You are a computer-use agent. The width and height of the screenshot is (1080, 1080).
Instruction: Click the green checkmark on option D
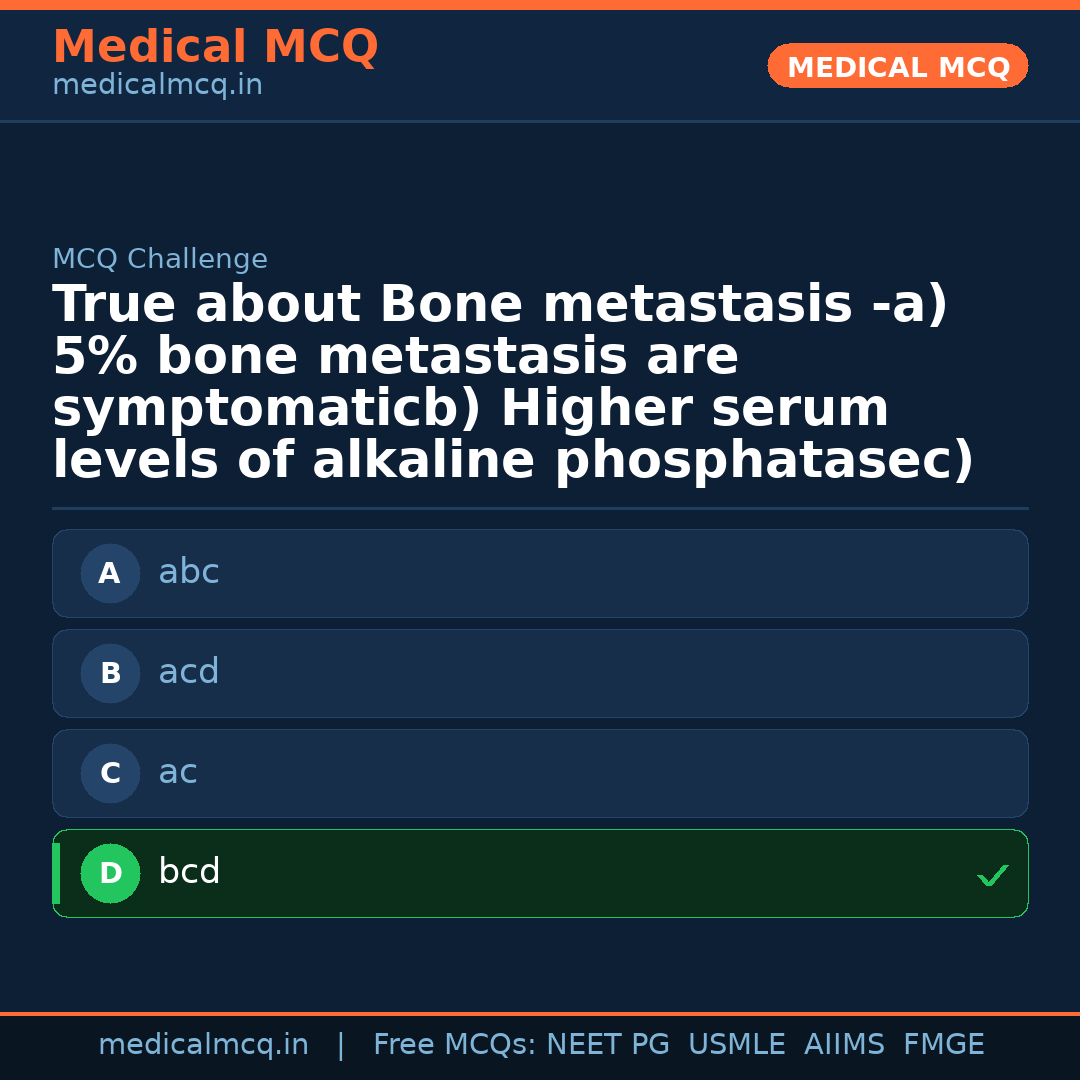click(x=992, y=876)
